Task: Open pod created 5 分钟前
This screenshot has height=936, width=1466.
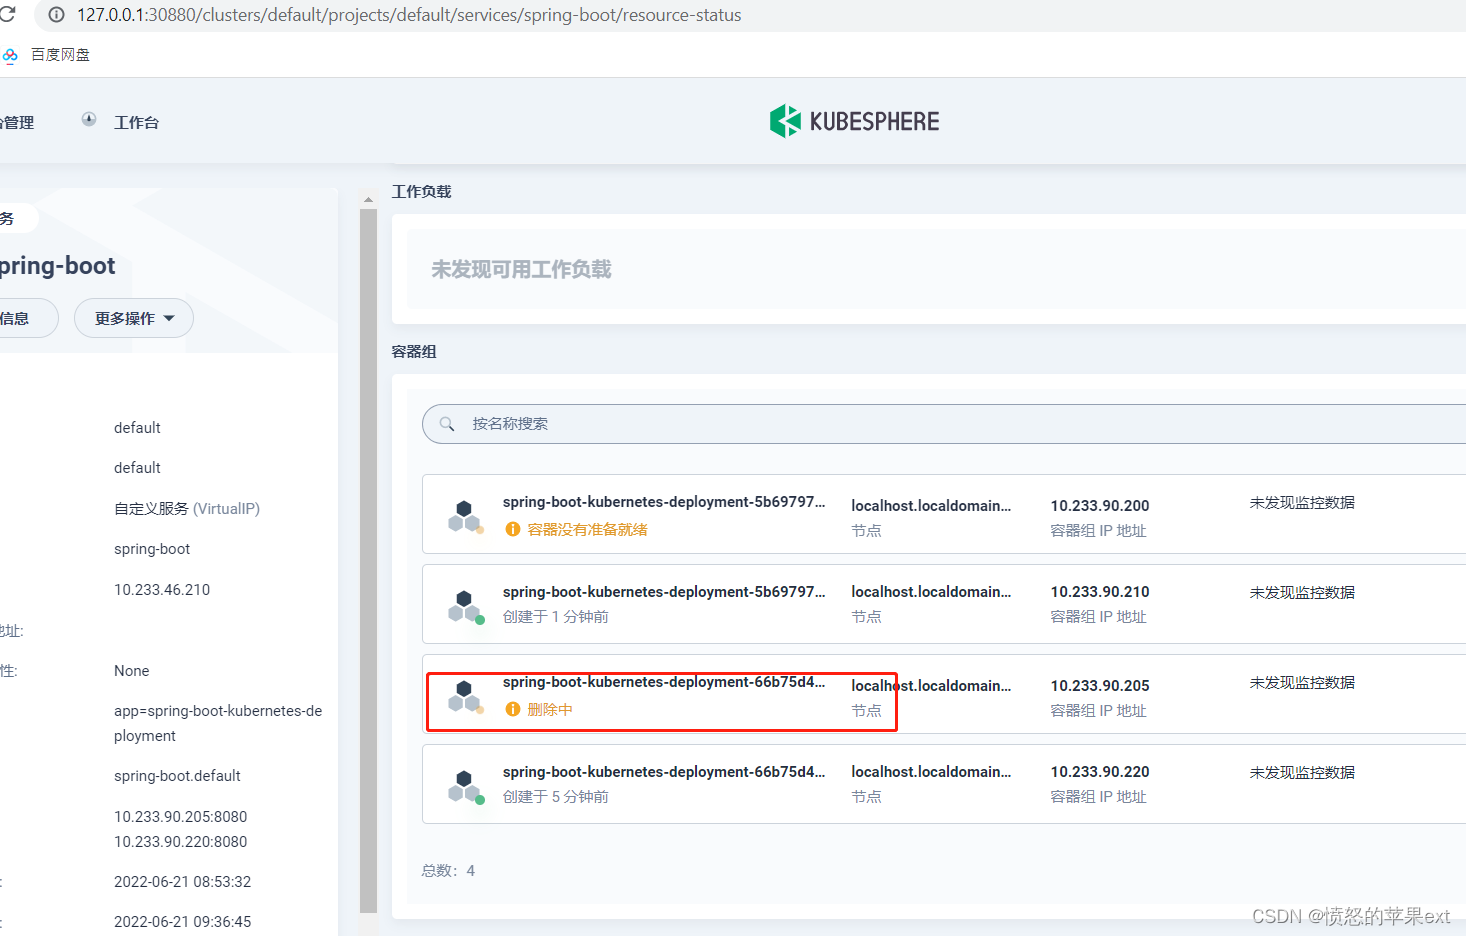Action: click(x=664, y=772)
